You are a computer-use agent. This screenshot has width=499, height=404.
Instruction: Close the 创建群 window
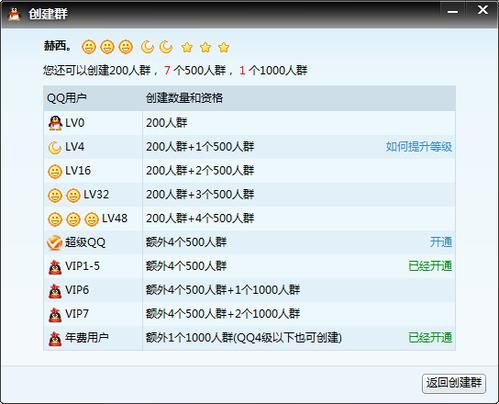tap(483, 10)
